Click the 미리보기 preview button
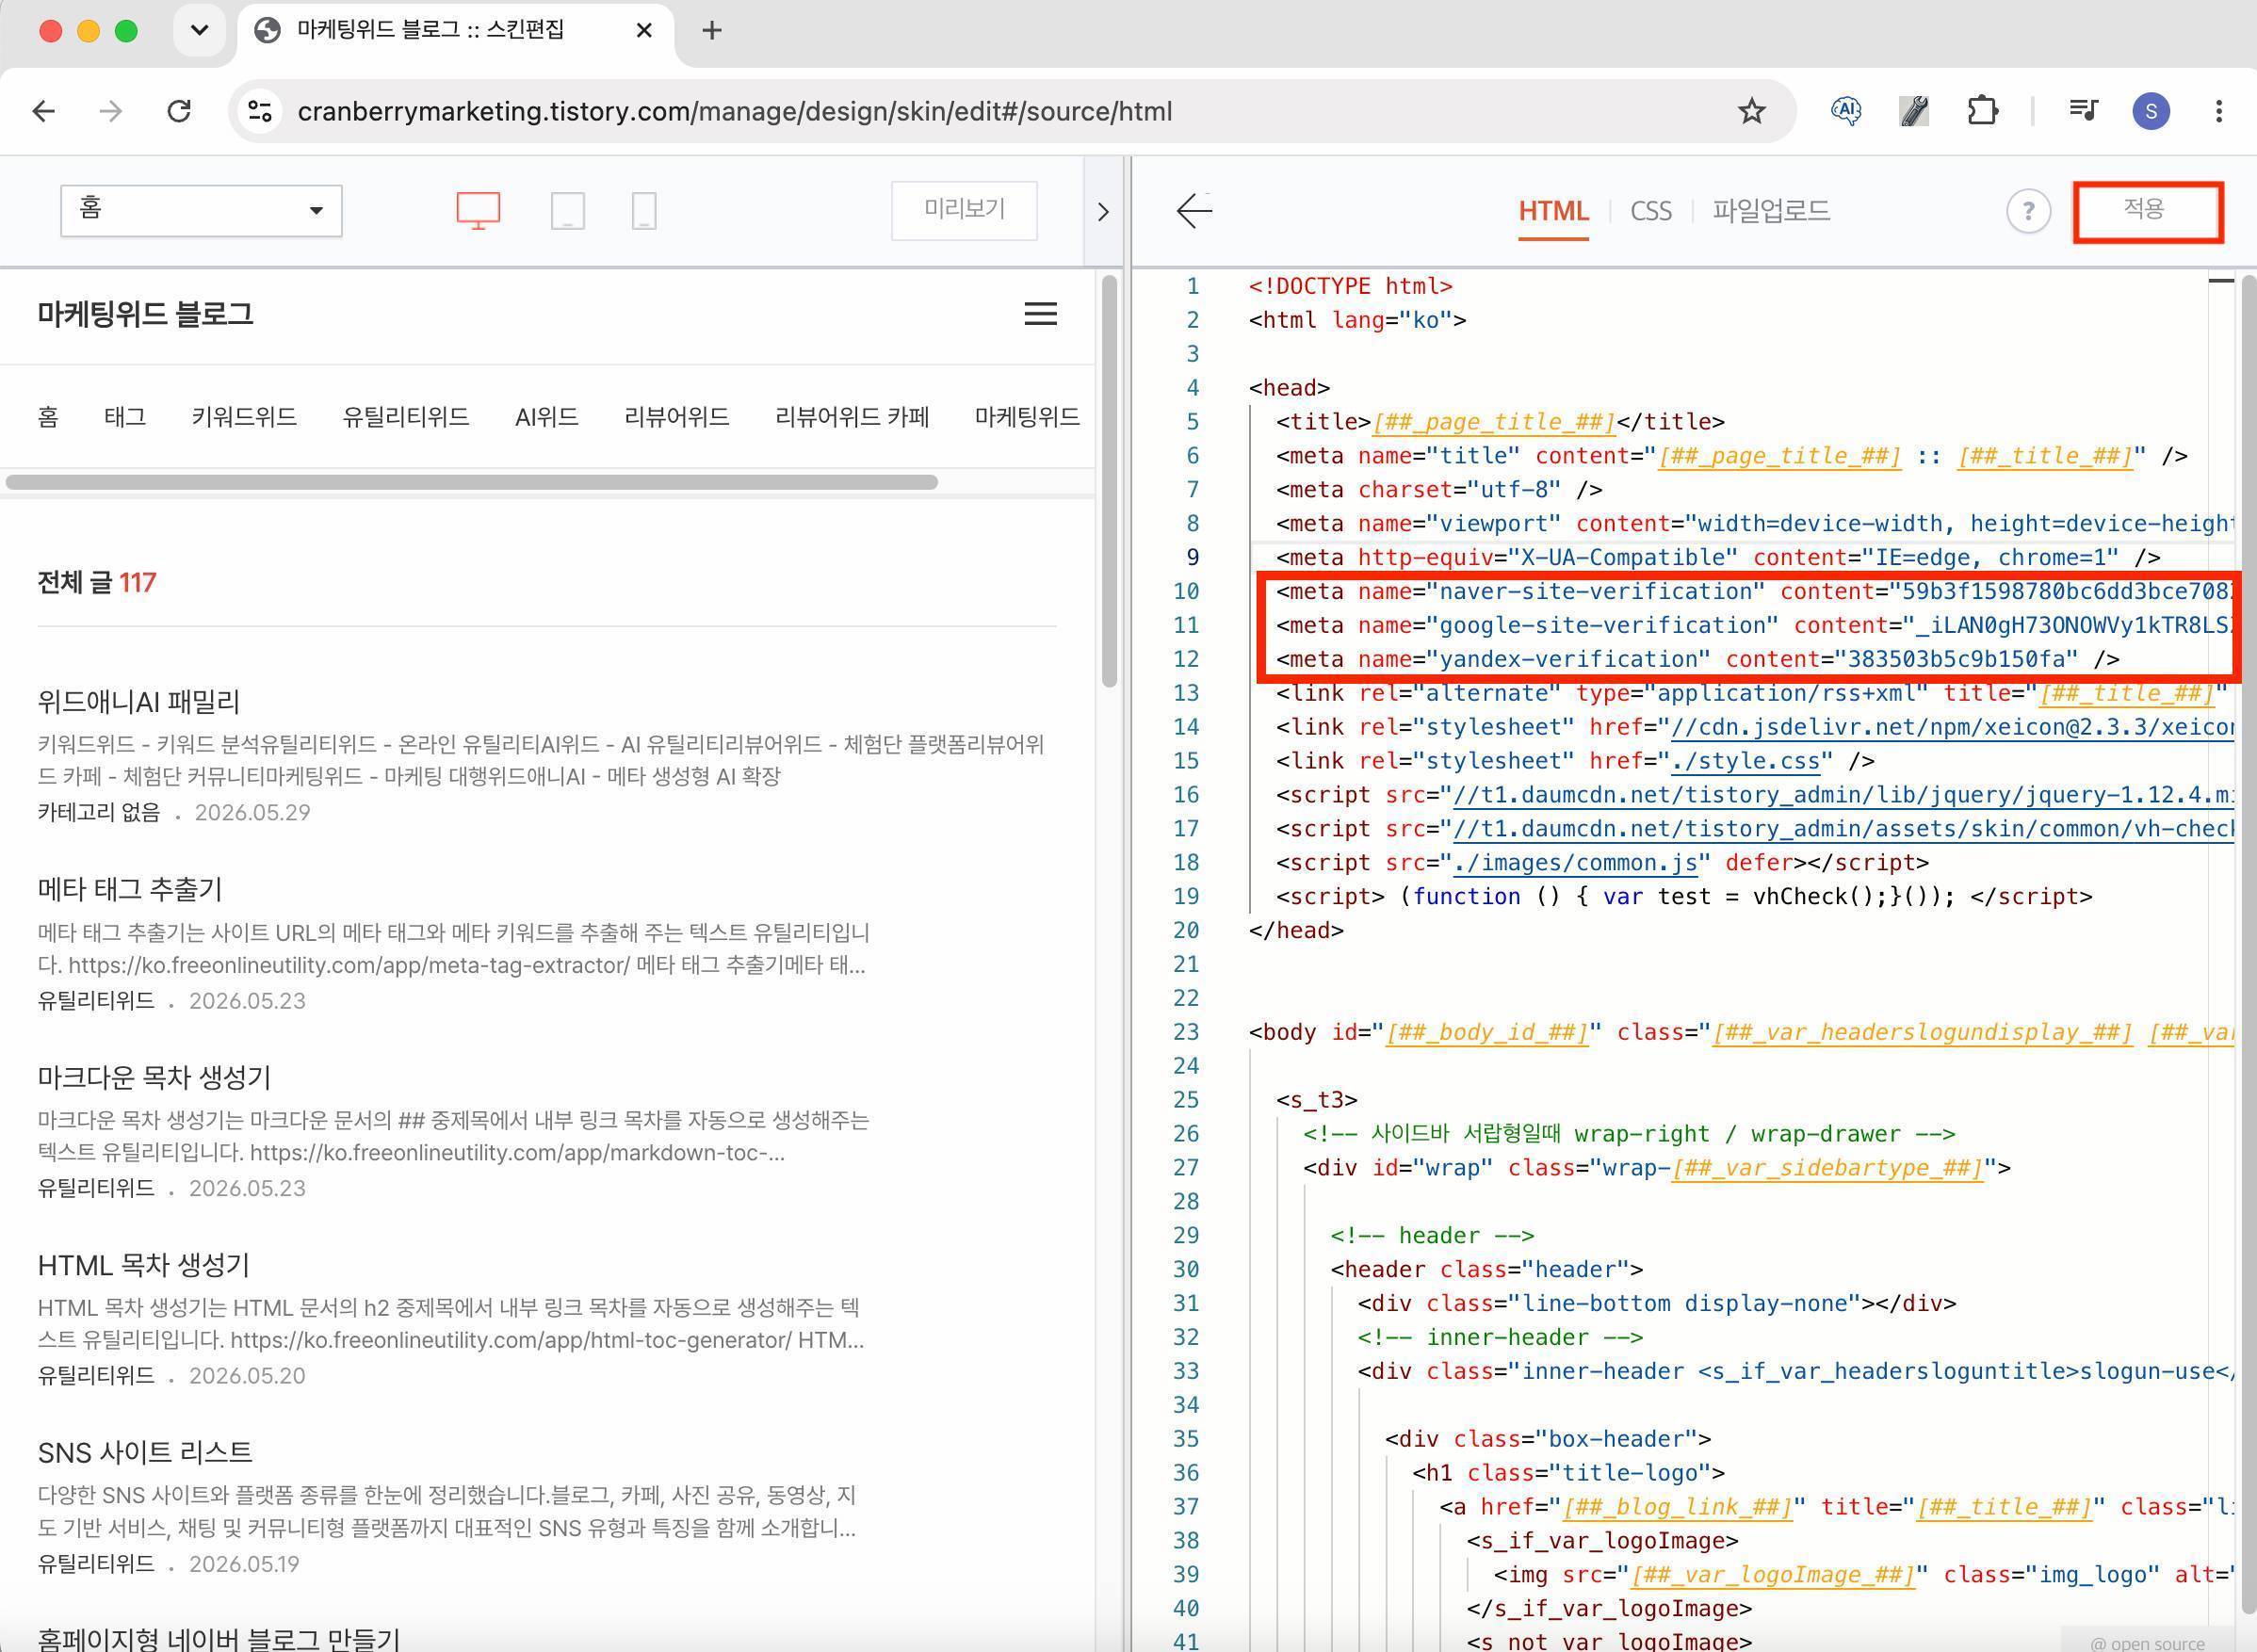This screenshot has width=2257, height=1652. tap(964, 210)
